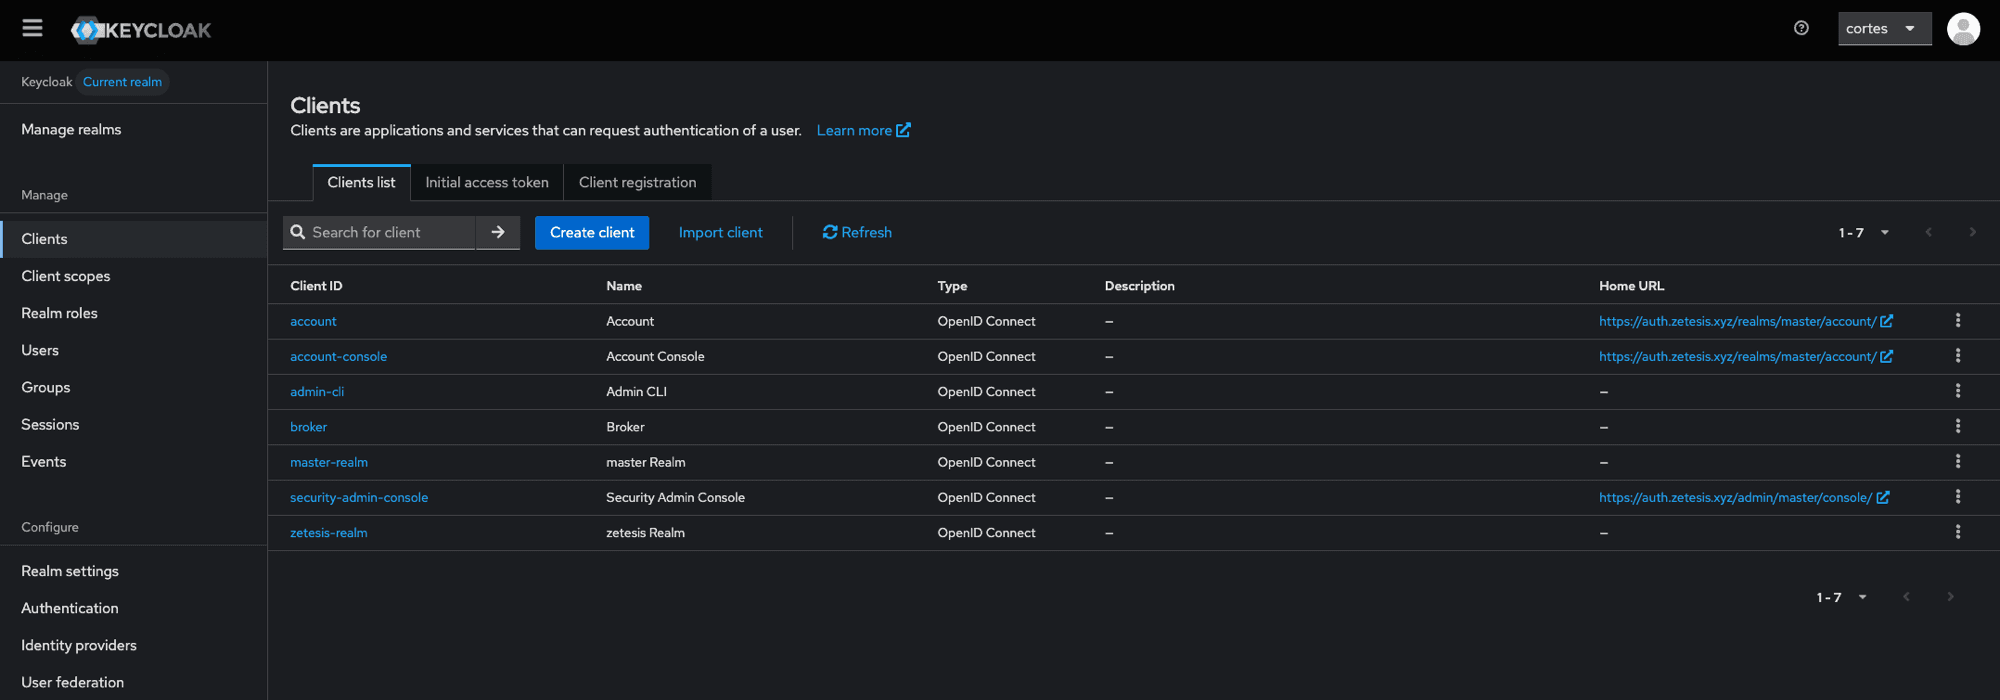The height and width of the screenshot is (700, 2000).
Task: Click the Type column header
Action: click(952, 286)
